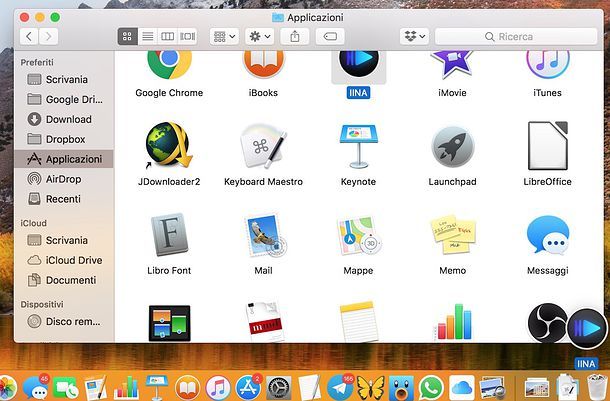This screenshot has width=610, height=401.
Task: Select Messaggi app in Finder window
Action: [x=548, y=235]
